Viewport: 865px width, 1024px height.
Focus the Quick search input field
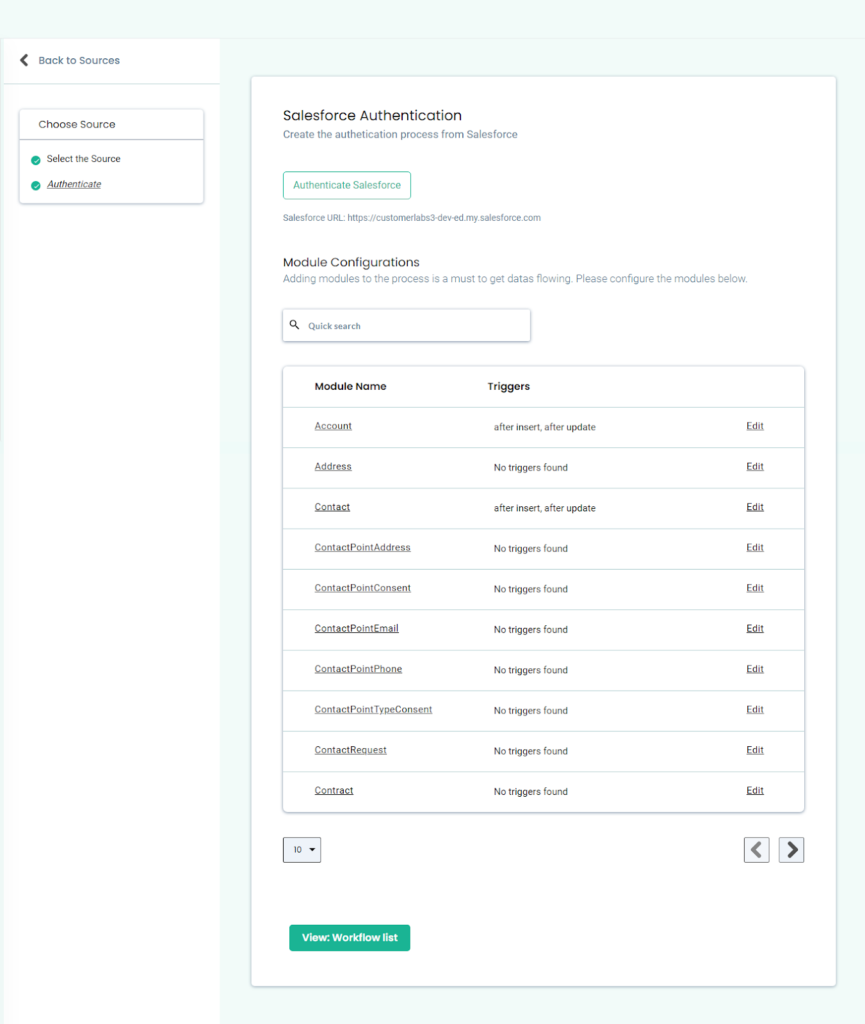406,325
